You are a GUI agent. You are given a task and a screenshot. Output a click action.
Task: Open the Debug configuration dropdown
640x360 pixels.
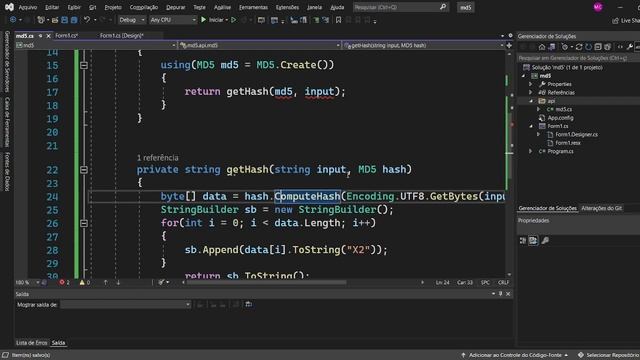tap(131, 20)
